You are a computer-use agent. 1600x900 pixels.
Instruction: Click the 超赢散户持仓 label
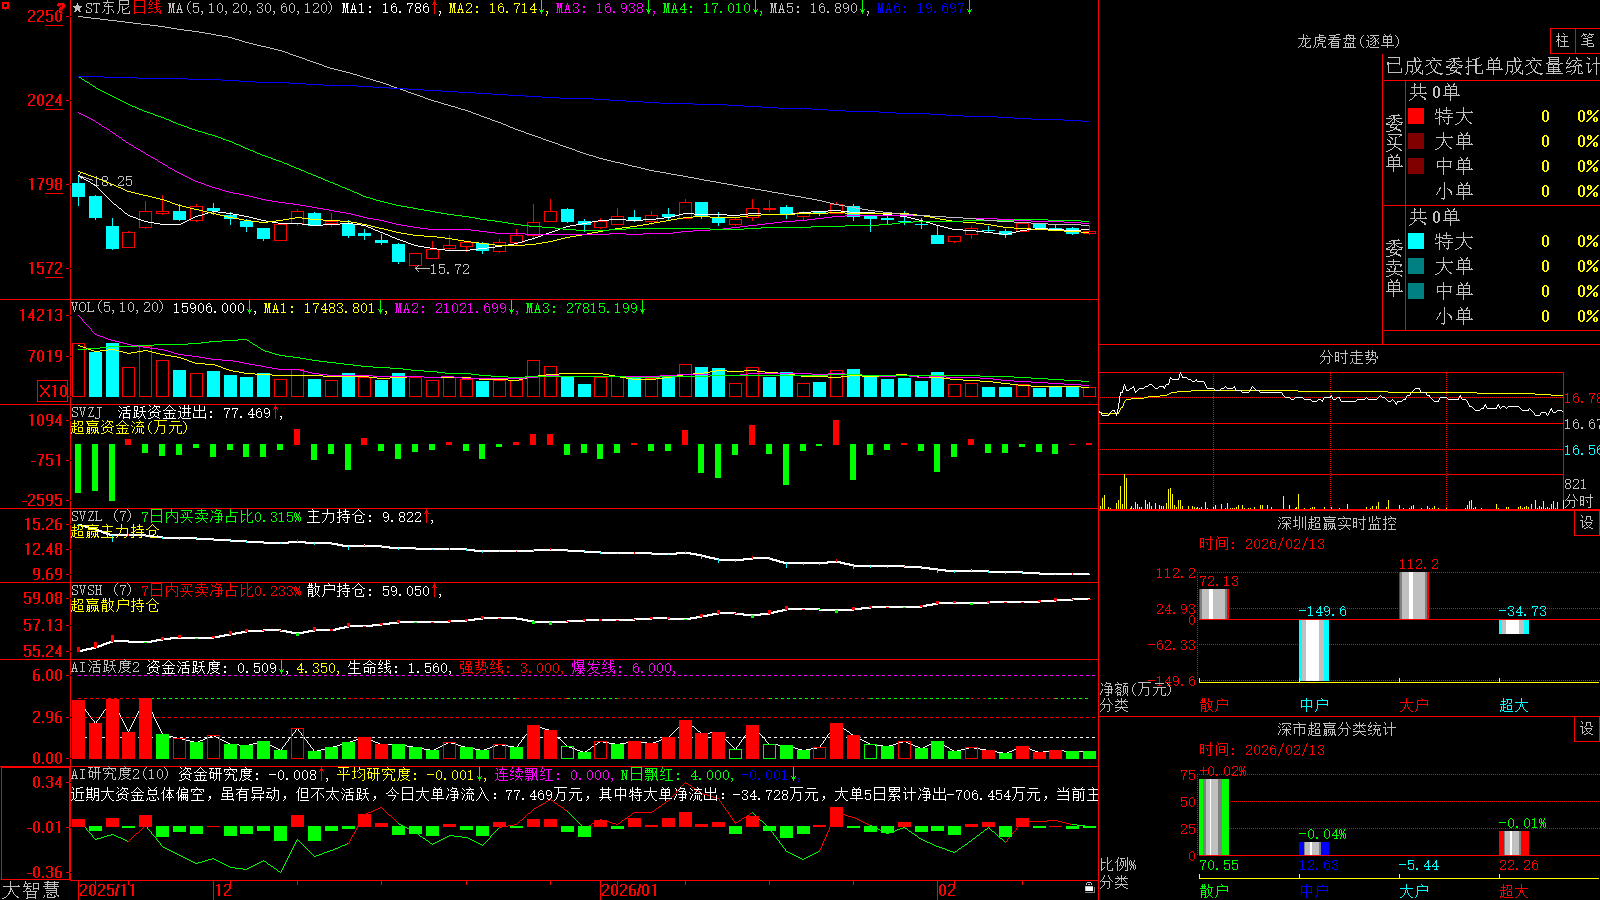115,605
